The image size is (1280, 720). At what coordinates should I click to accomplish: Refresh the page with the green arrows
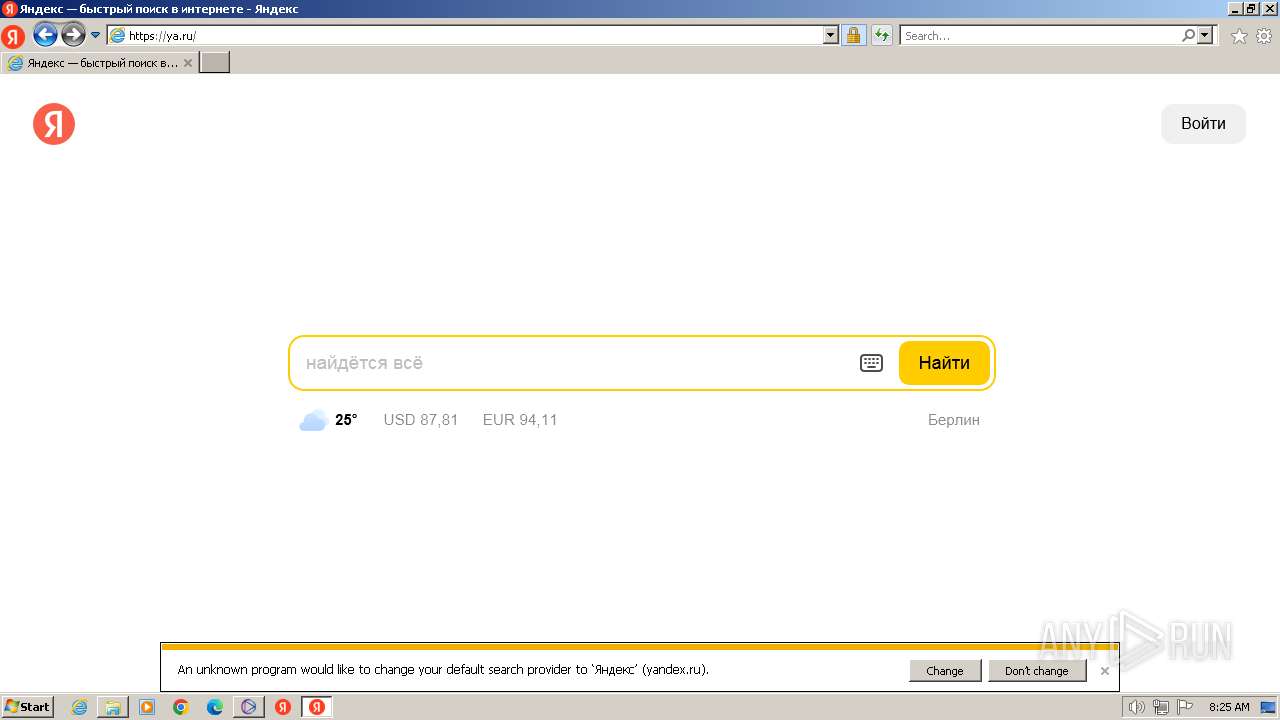point(882,35)
